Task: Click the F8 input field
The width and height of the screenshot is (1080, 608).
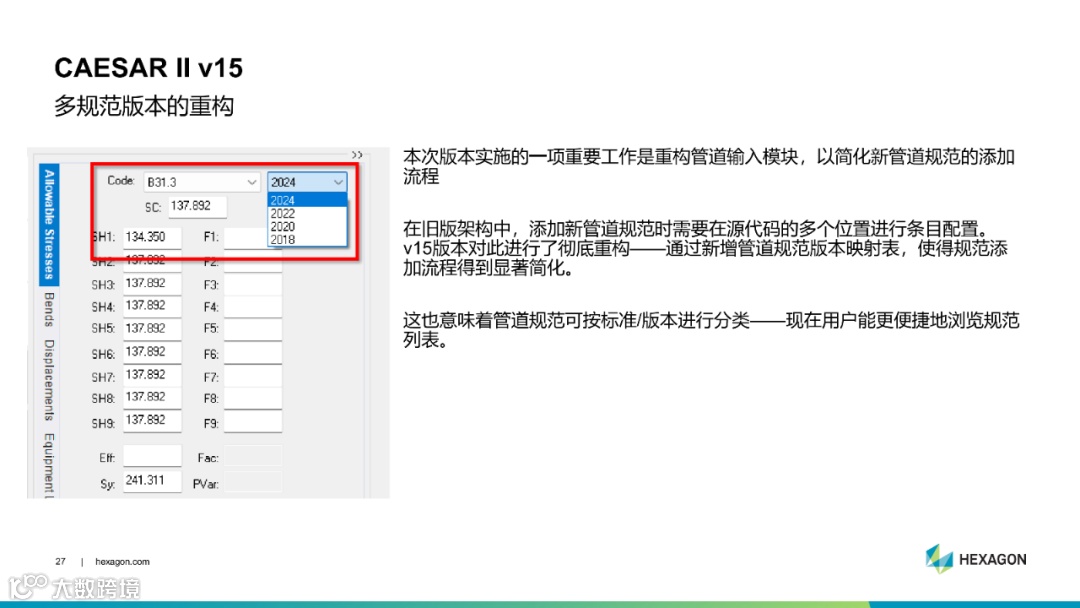Action: click(x=253, y=397)
